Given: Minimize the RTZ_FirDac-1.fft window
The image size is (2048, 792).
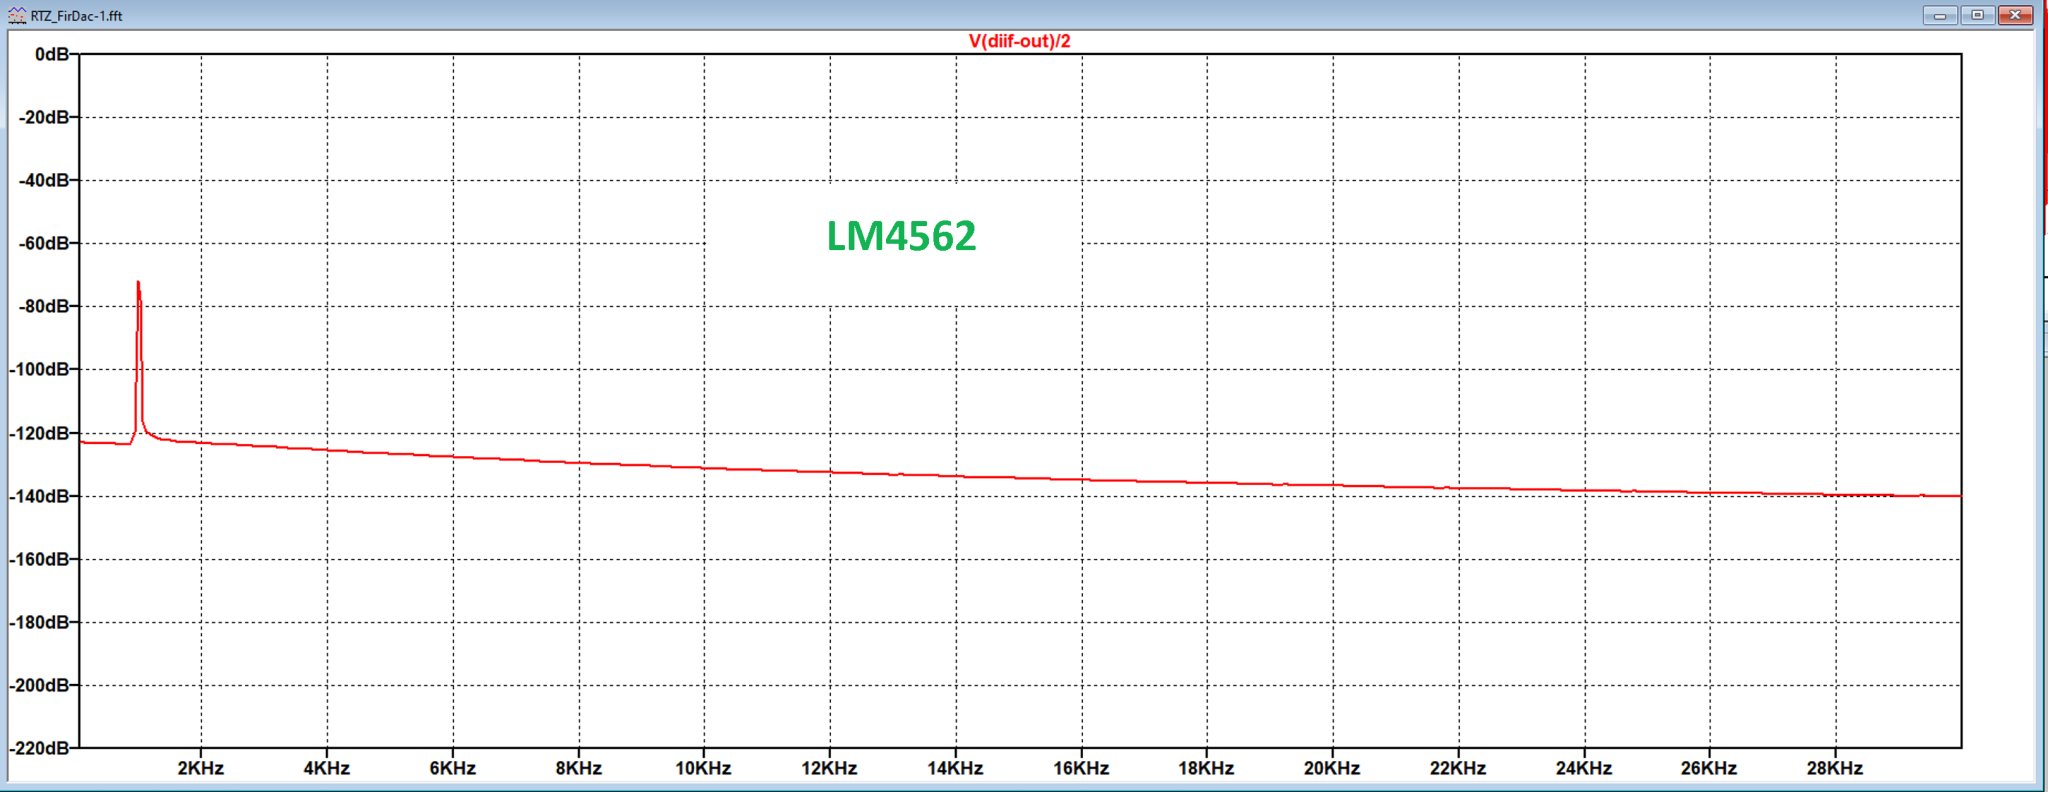Looking at the screenshot, I should (1940, 15).
